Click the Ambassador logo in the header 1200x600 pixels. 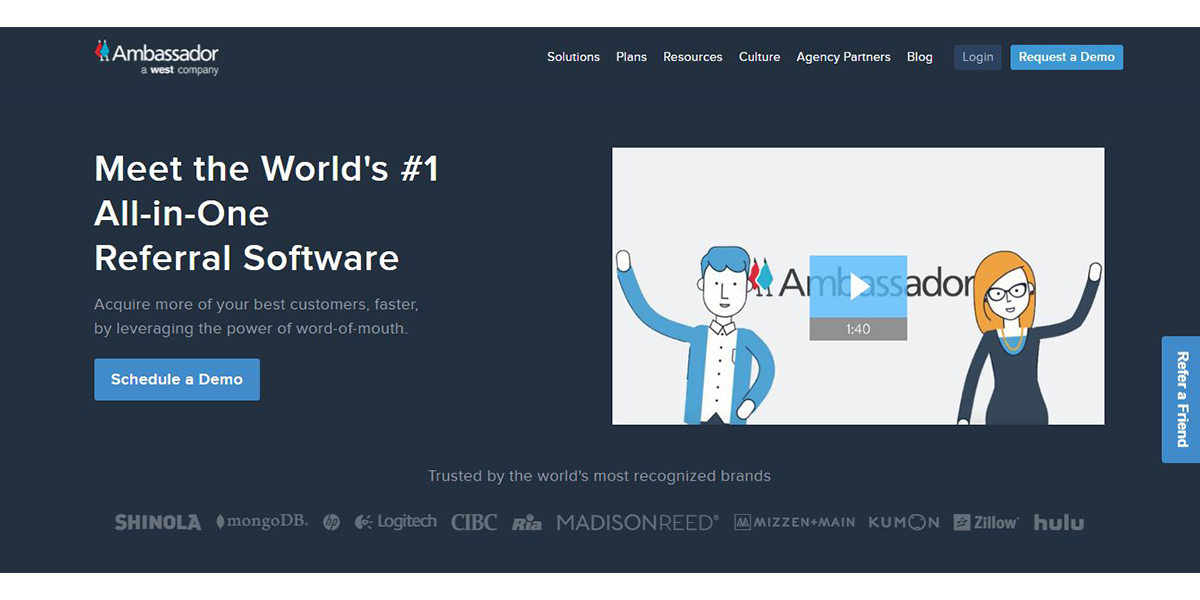157,57
